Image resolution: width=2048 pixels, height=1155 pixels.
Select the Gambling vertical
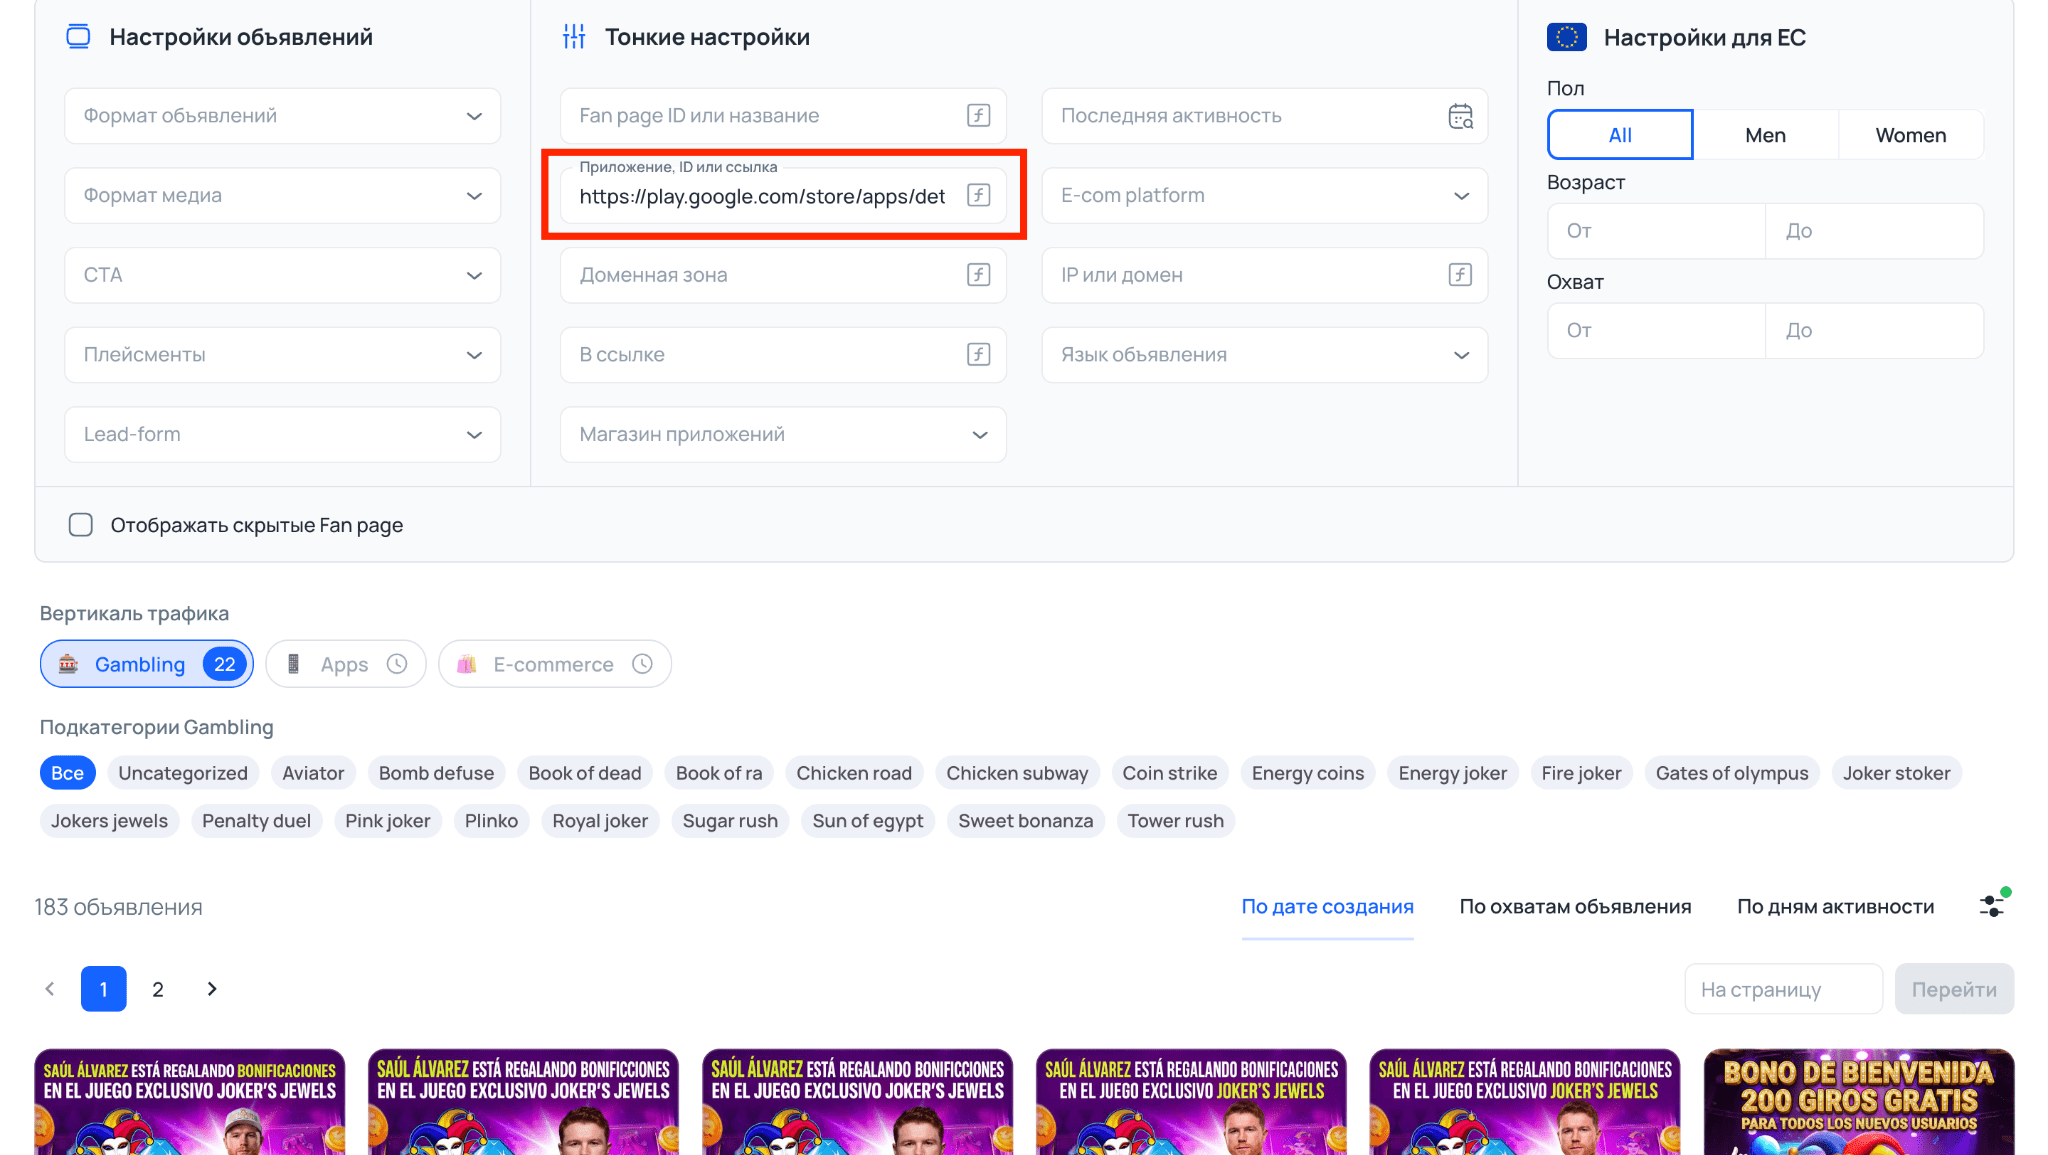[x=147, y=664]
